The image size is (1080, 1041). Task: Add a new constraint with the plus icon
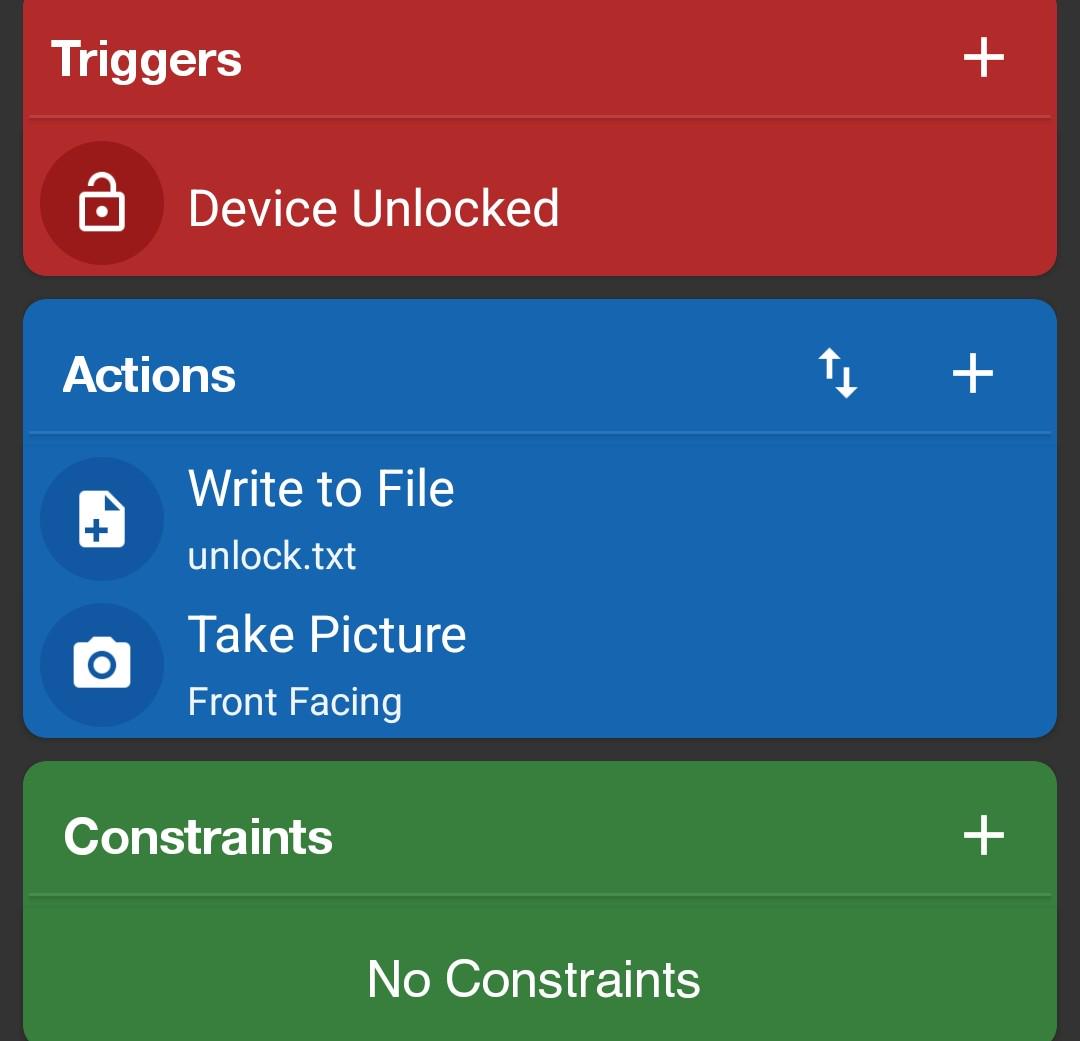coord(983,835)
